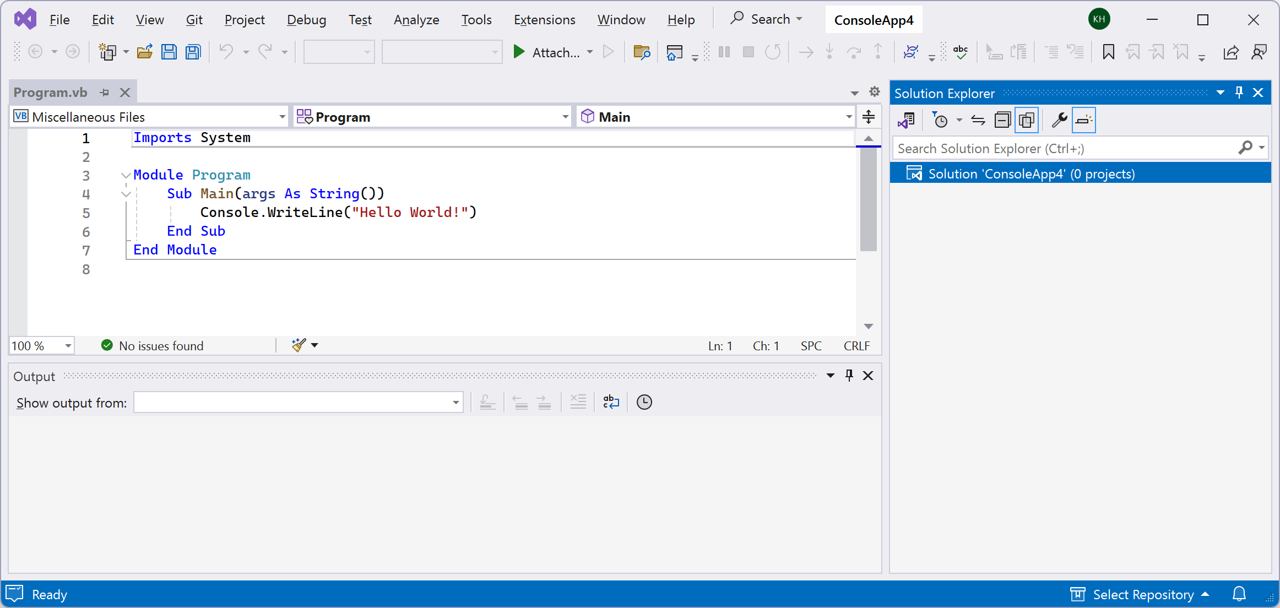This screenshot has width=1280, height=608.
Task: Close the Solution Explorer panel
Action: tap(1258, 92)
